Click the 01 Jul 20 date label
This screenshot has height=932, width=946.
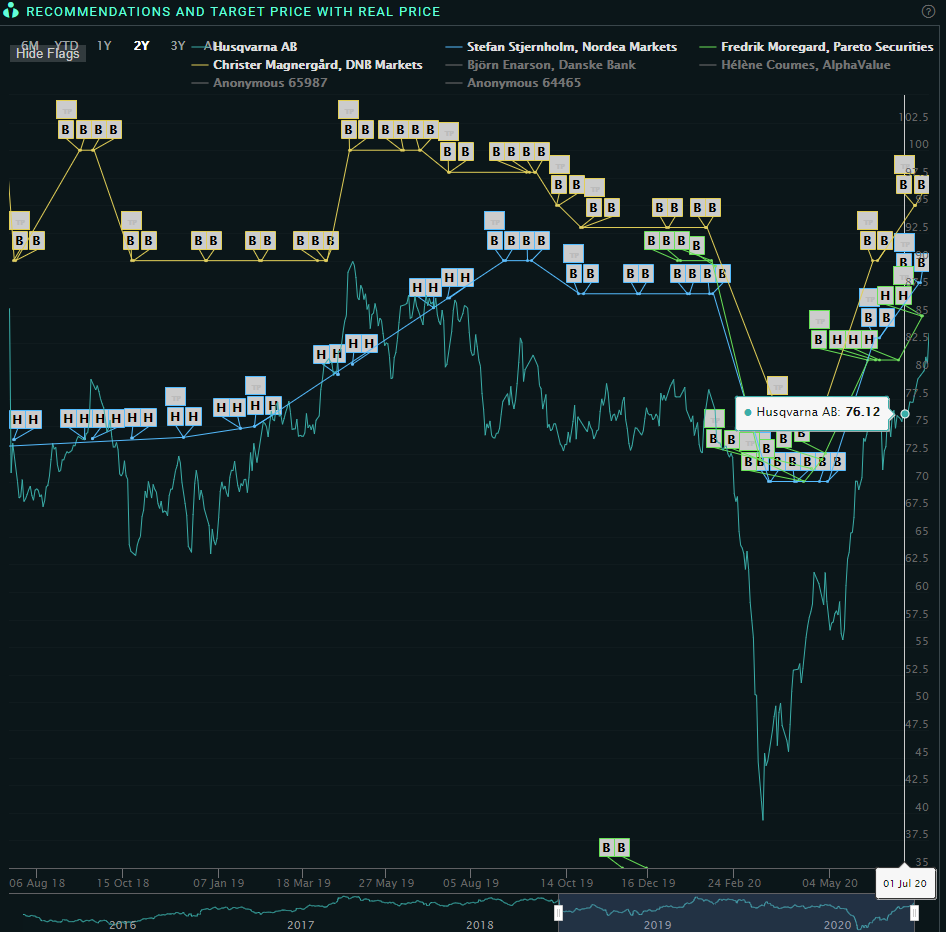(904, 884)
